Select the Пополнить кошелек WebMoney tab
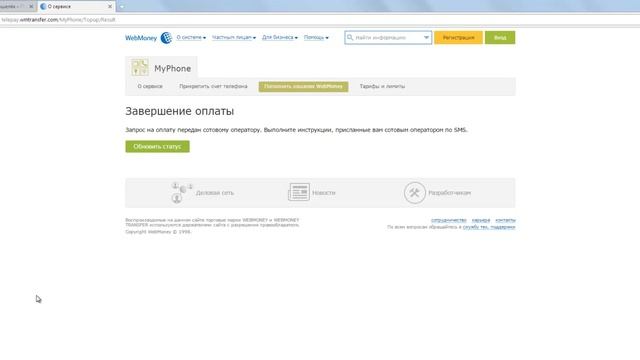Image resolution: width=640 pixels, height=360 pixels. coord(303,87)
